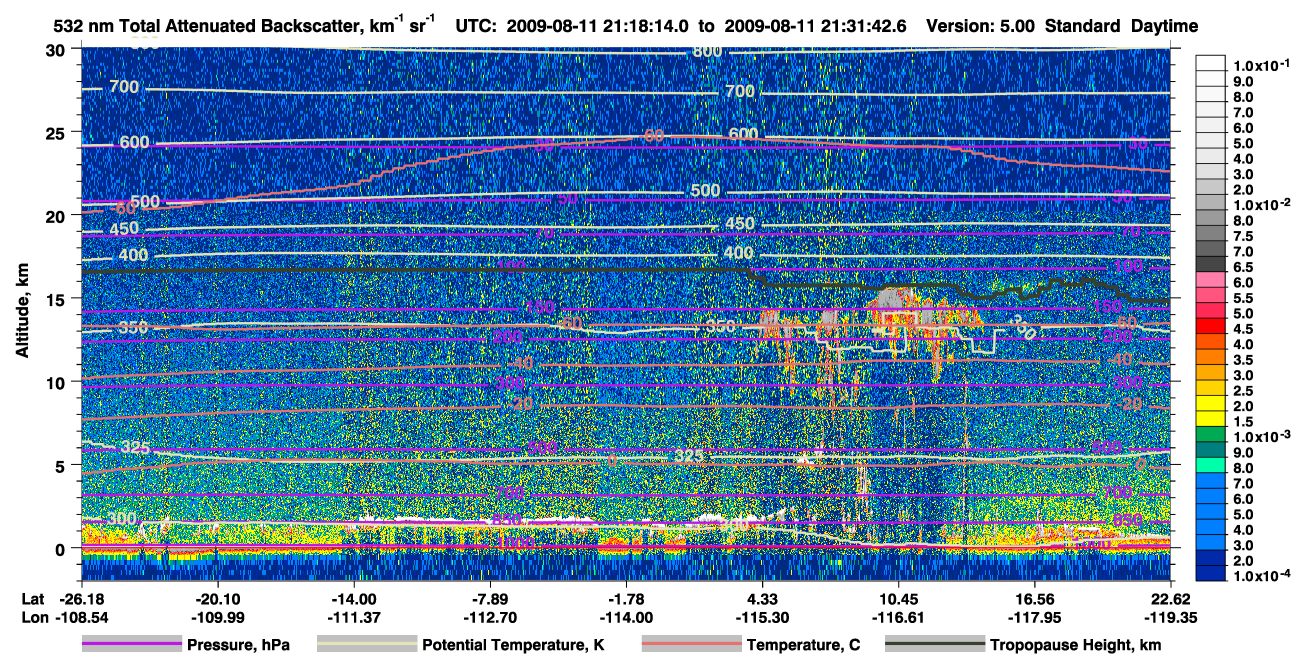Click the '800' contour label at plot top

(707, 52)
